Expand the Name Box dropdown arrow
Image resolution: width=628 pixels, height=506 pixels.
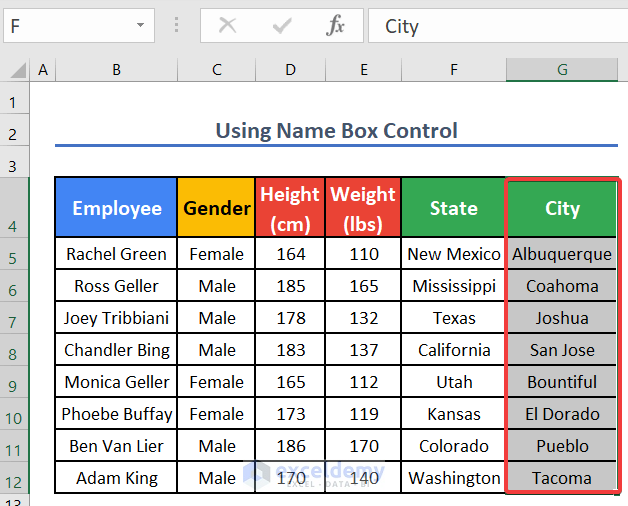pos(140,25)
